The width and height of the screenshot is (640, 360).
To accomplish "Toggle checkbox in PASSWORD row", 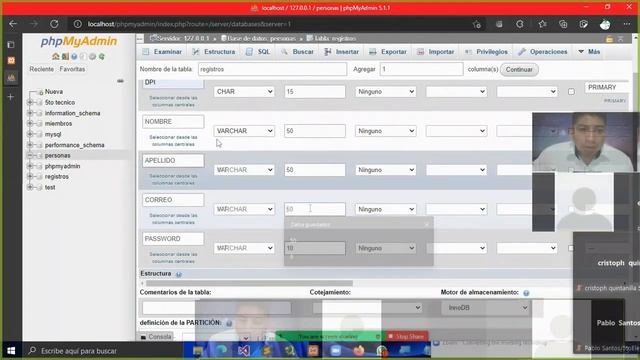I will click(x=571, y=248).
